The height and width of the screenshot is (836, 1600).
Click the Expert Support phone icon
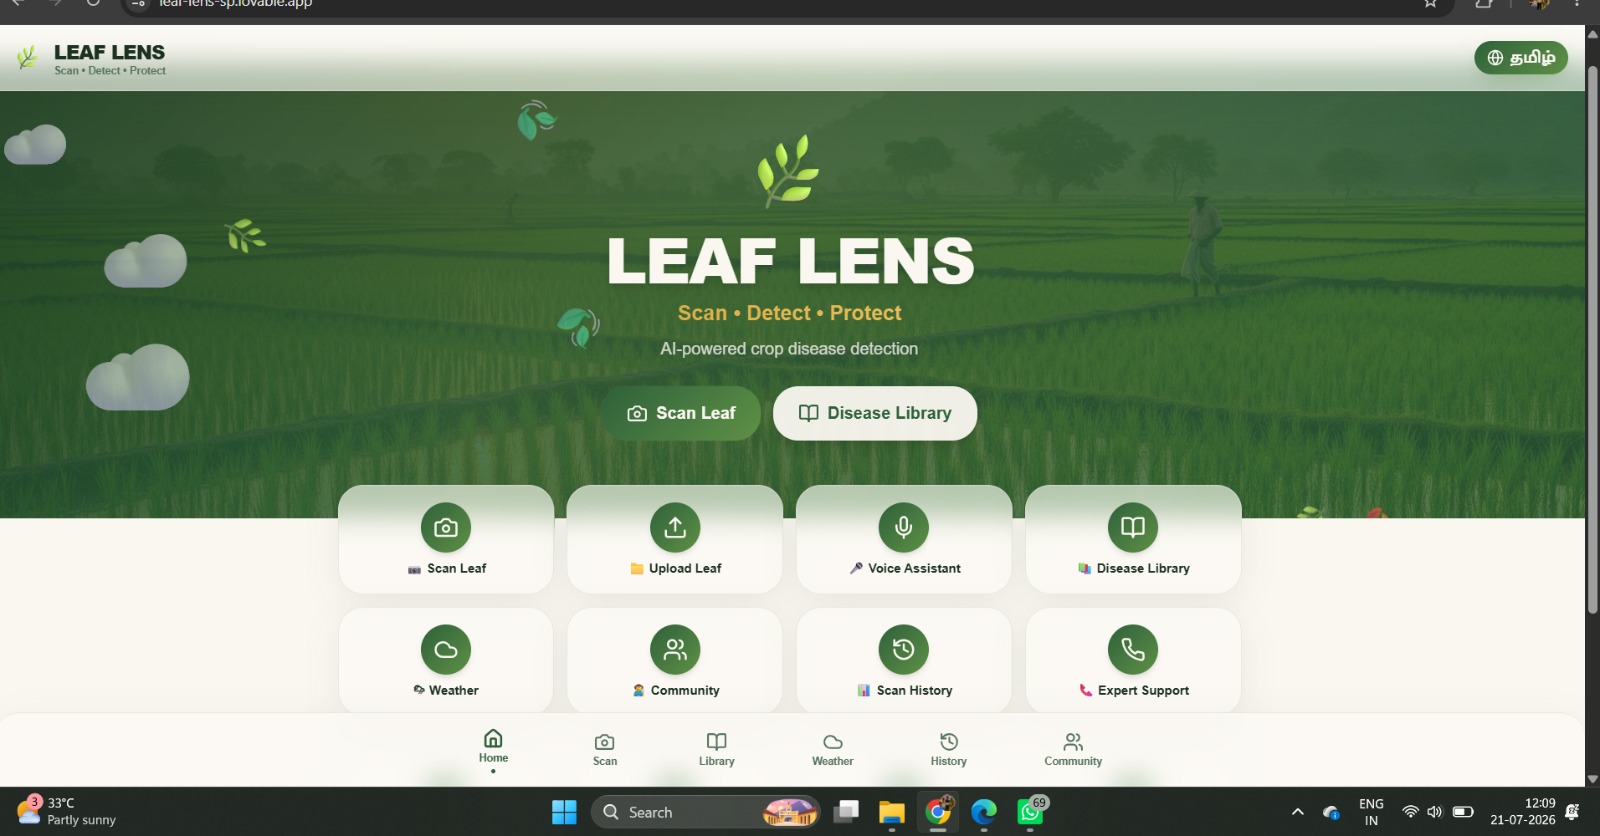point(1133,650)
